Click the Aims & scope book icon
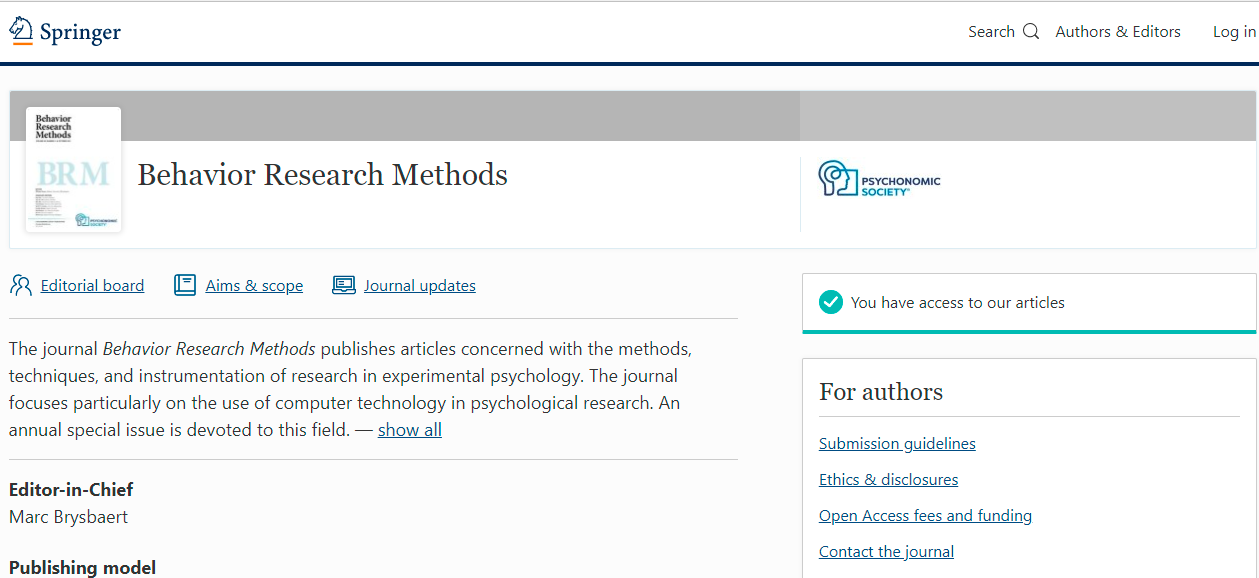 point(185,285)
